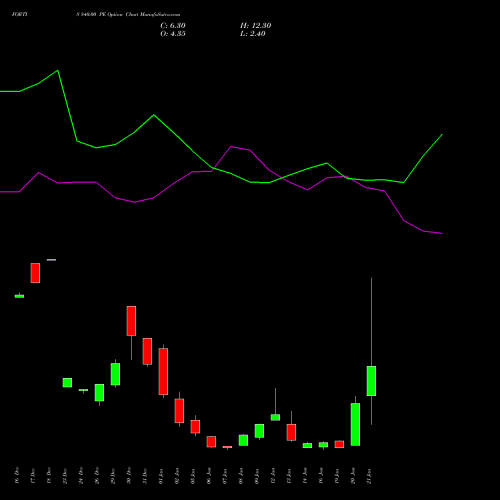This screenshot has height=500, width=500.
Task: Click the green indicator line peak near 18 Dec
Action: click(58, 70)
